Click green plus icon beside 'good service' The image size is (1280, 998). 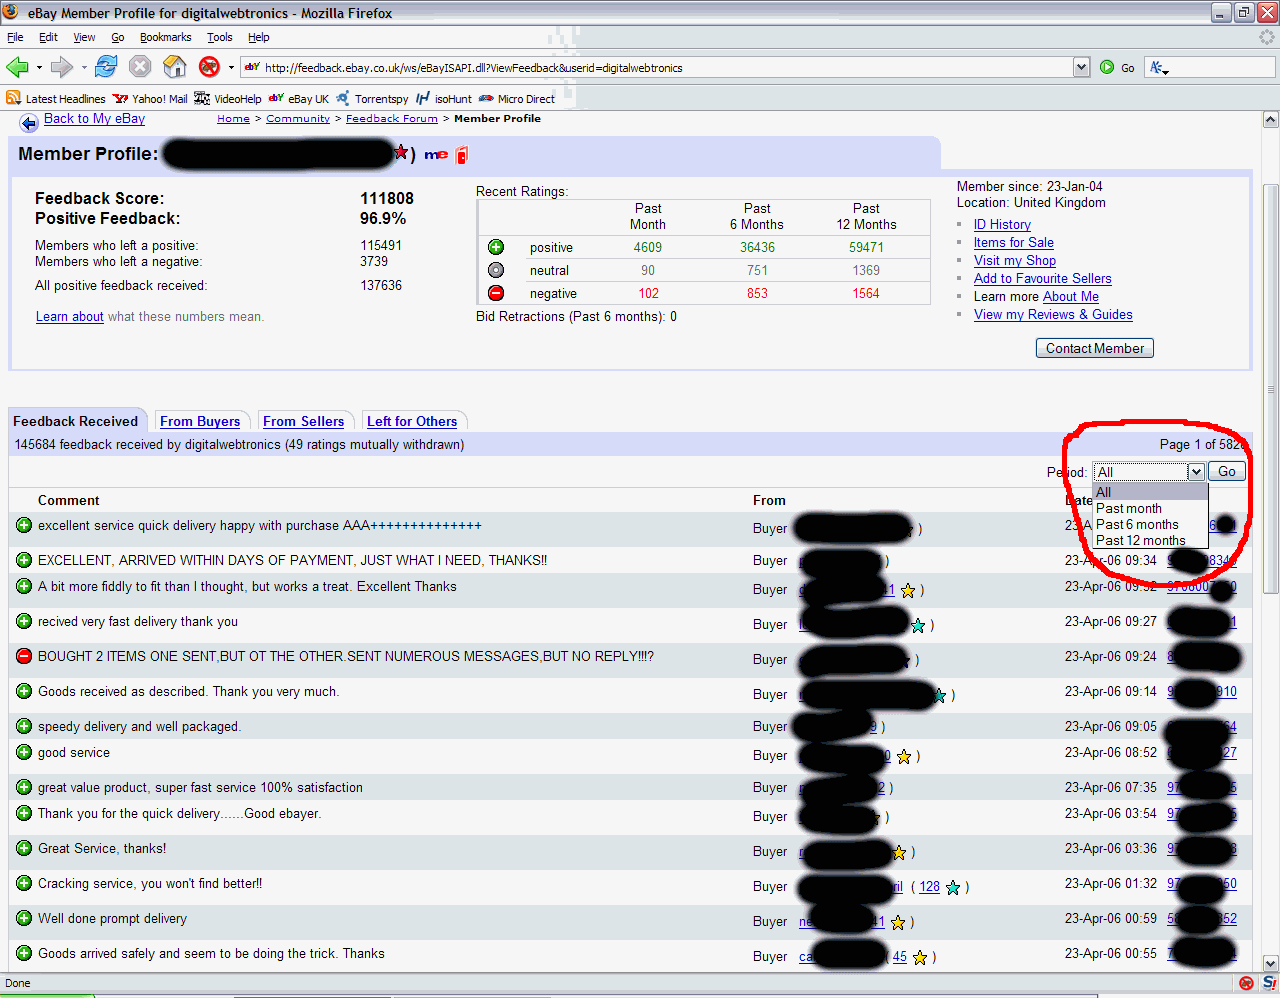[24, 752]
